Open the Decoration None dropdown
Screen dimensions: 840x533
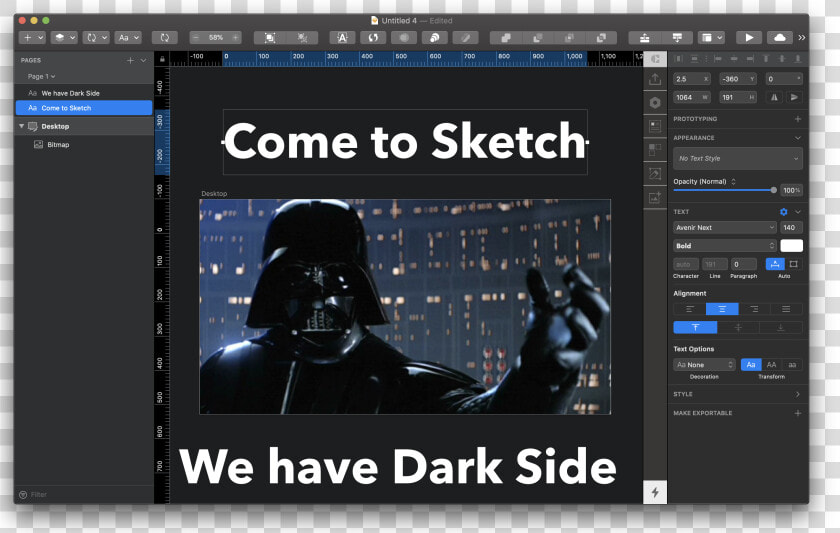(704, 365)
